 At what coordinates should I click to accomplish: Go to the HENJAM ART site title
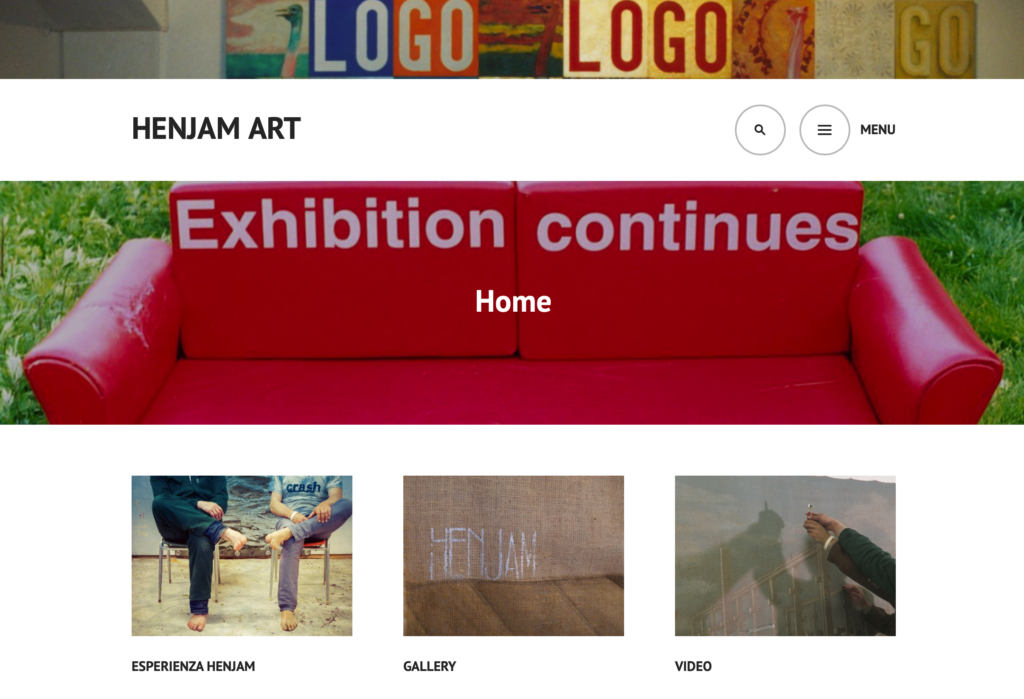click(216, 129)
